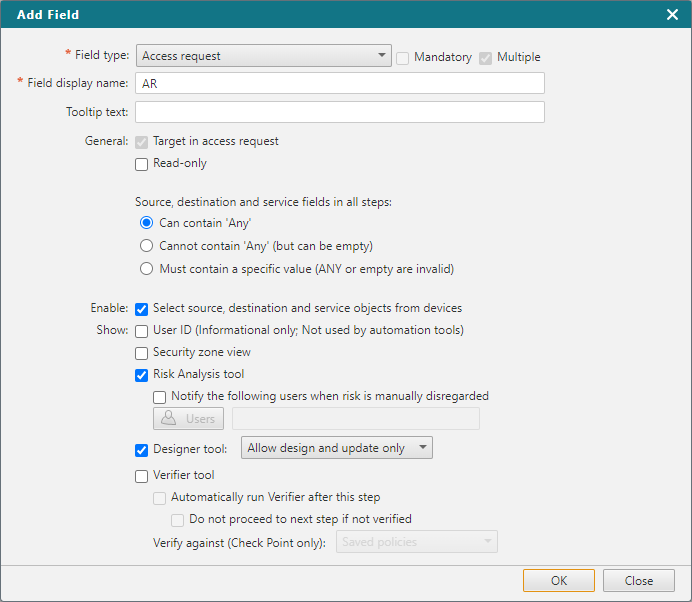Expand the Allow design and update only dropdown
The height and width of the screenshot is (602, 692).
coord(337,449)
